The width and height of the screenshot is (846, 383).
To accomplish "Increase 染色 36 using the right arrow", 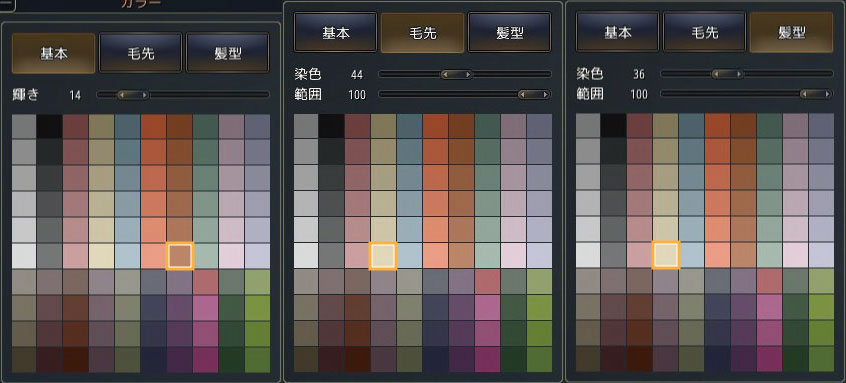I will 739,74.
